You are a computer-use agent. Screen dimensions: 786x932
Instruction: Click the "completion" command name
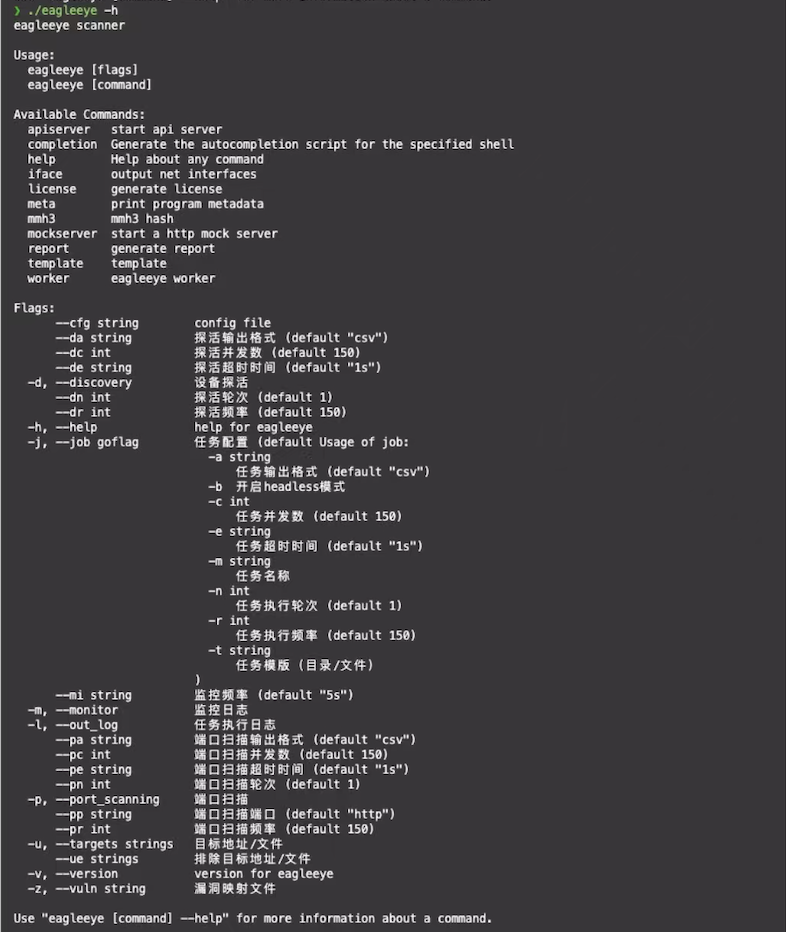62,145
